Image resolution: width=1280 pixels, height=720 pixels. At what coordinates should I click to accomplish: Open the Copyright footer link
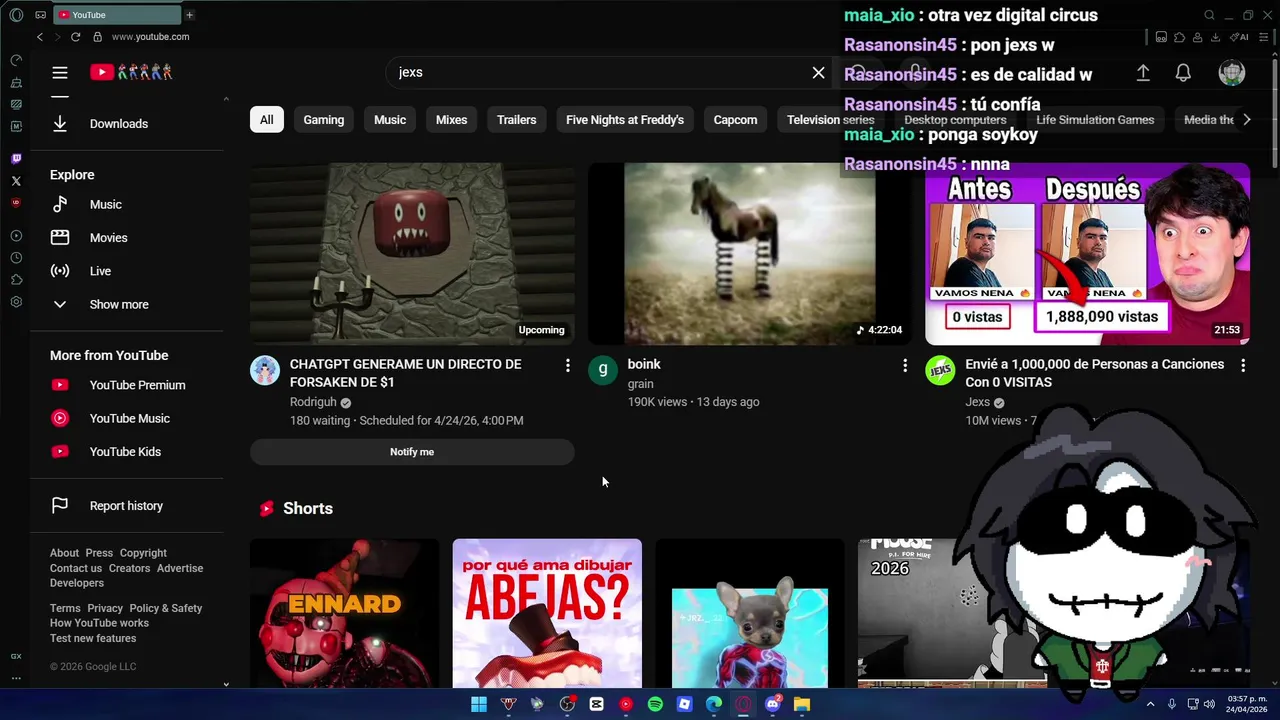click(x=143, y=553)
